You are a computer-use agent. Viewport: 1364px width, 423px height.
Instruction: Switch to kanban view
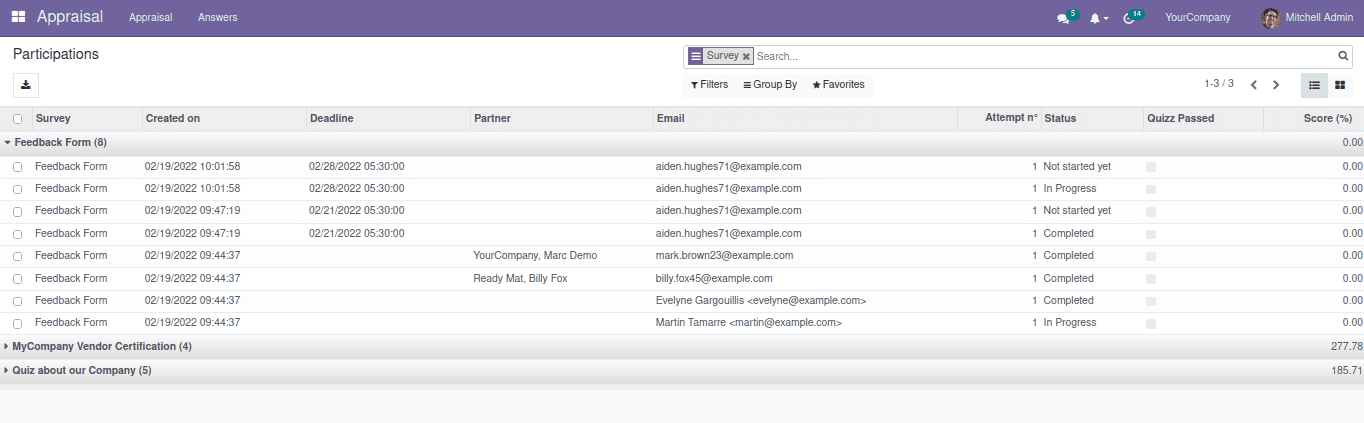pos(1340,85)
